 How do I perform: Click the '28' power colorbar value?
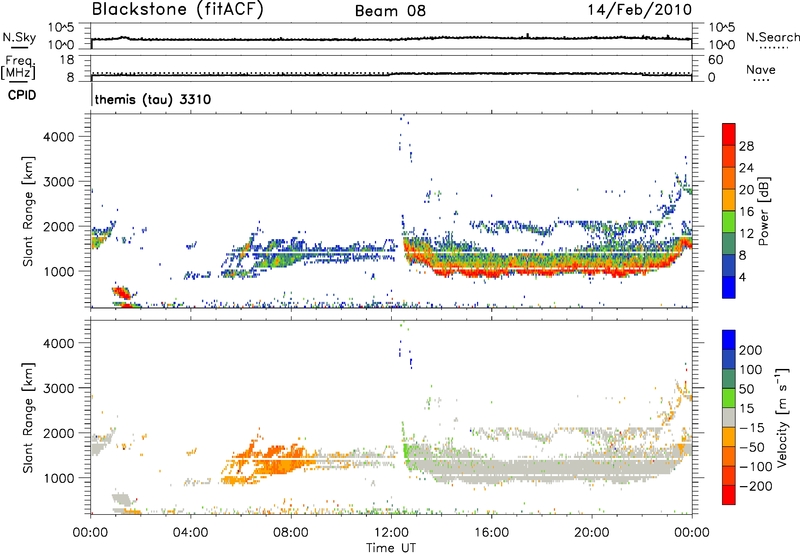pyautogui.click(x=746, y=146)
